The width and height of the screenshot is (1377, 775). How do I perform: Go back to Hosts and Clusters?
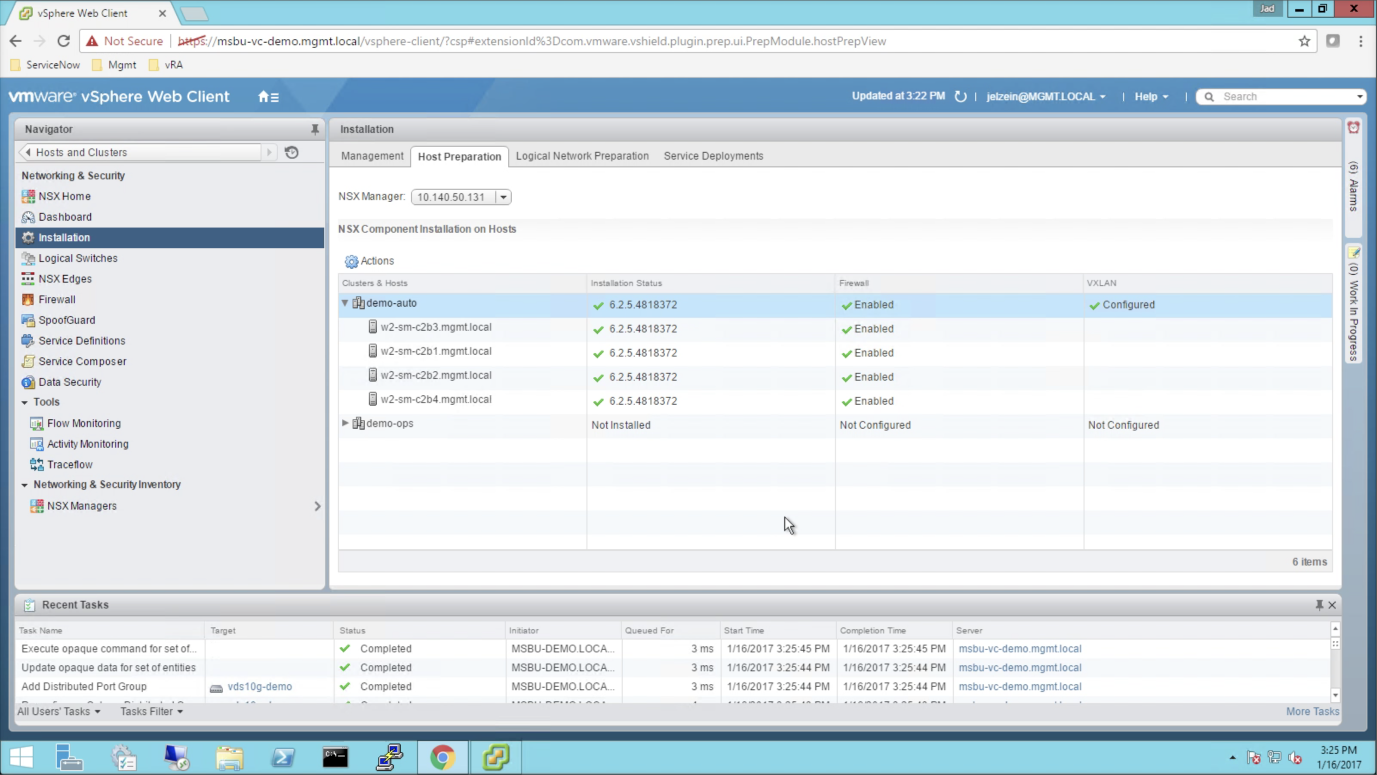[x=141, y=152]
